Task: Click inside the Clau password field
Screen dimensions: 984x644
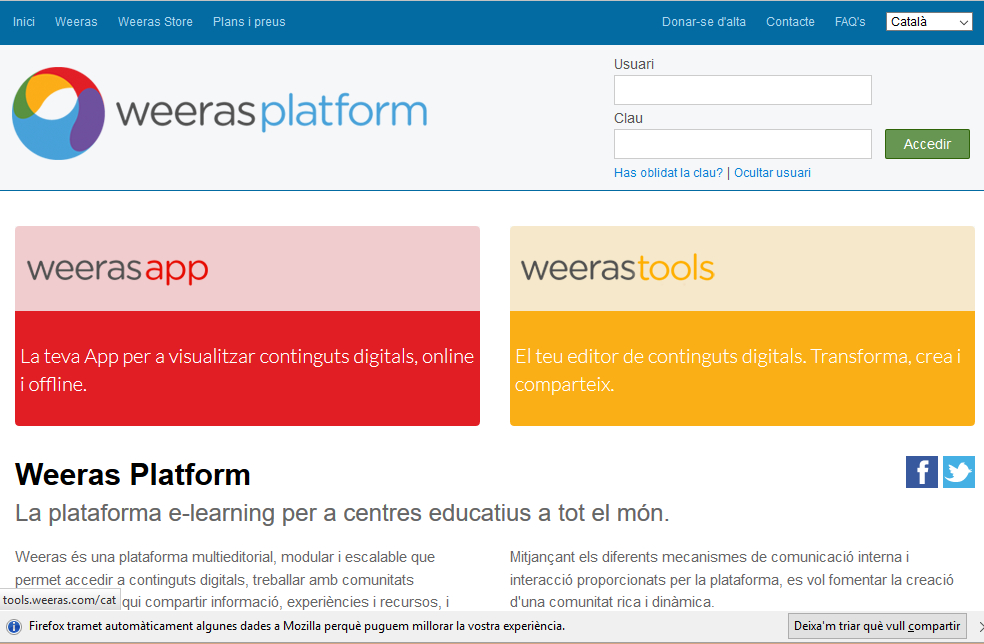Action: (x=742, y=144)
